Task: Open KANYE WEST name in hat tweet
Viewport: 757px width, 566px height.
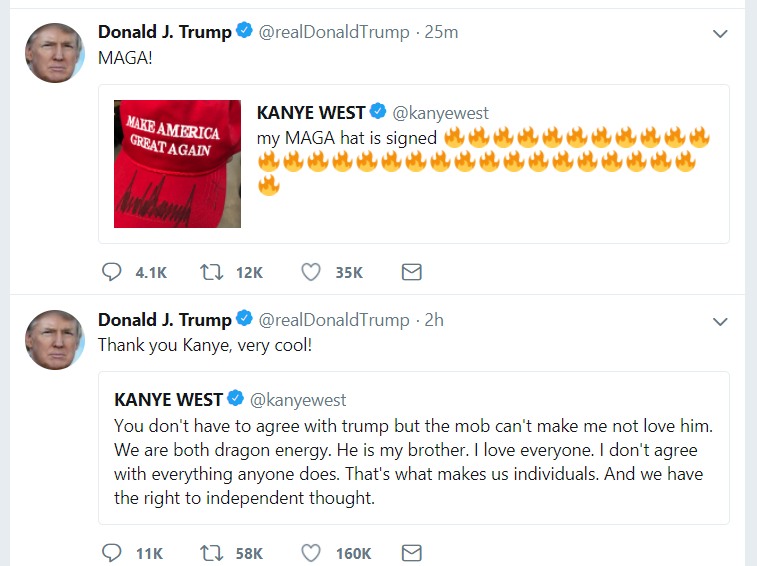Action: click(311, 112)
